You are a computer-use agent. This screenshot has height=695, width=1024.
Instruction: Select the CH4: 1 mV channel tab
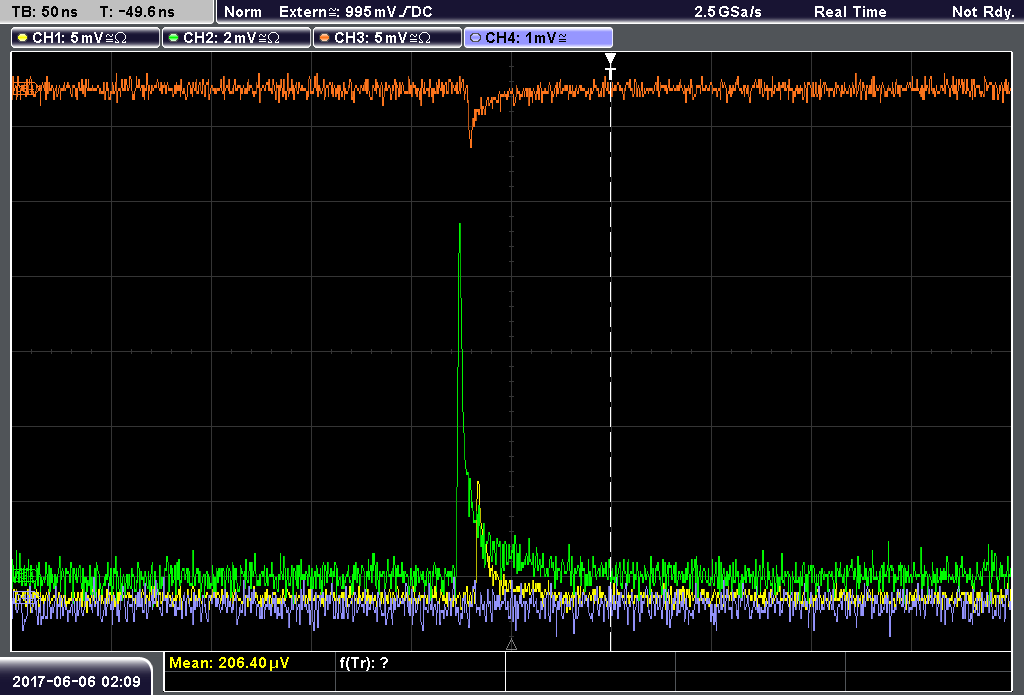538,38
